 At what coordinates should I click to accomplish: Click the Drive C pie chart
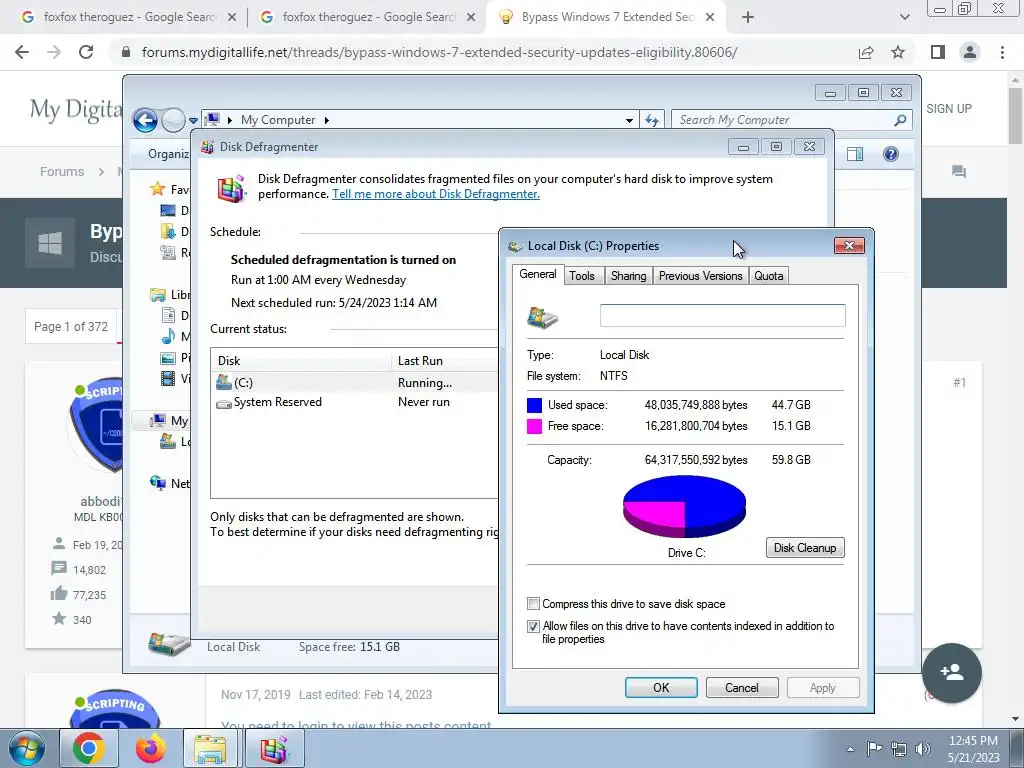pyautogui.click(x=684, y=506)
